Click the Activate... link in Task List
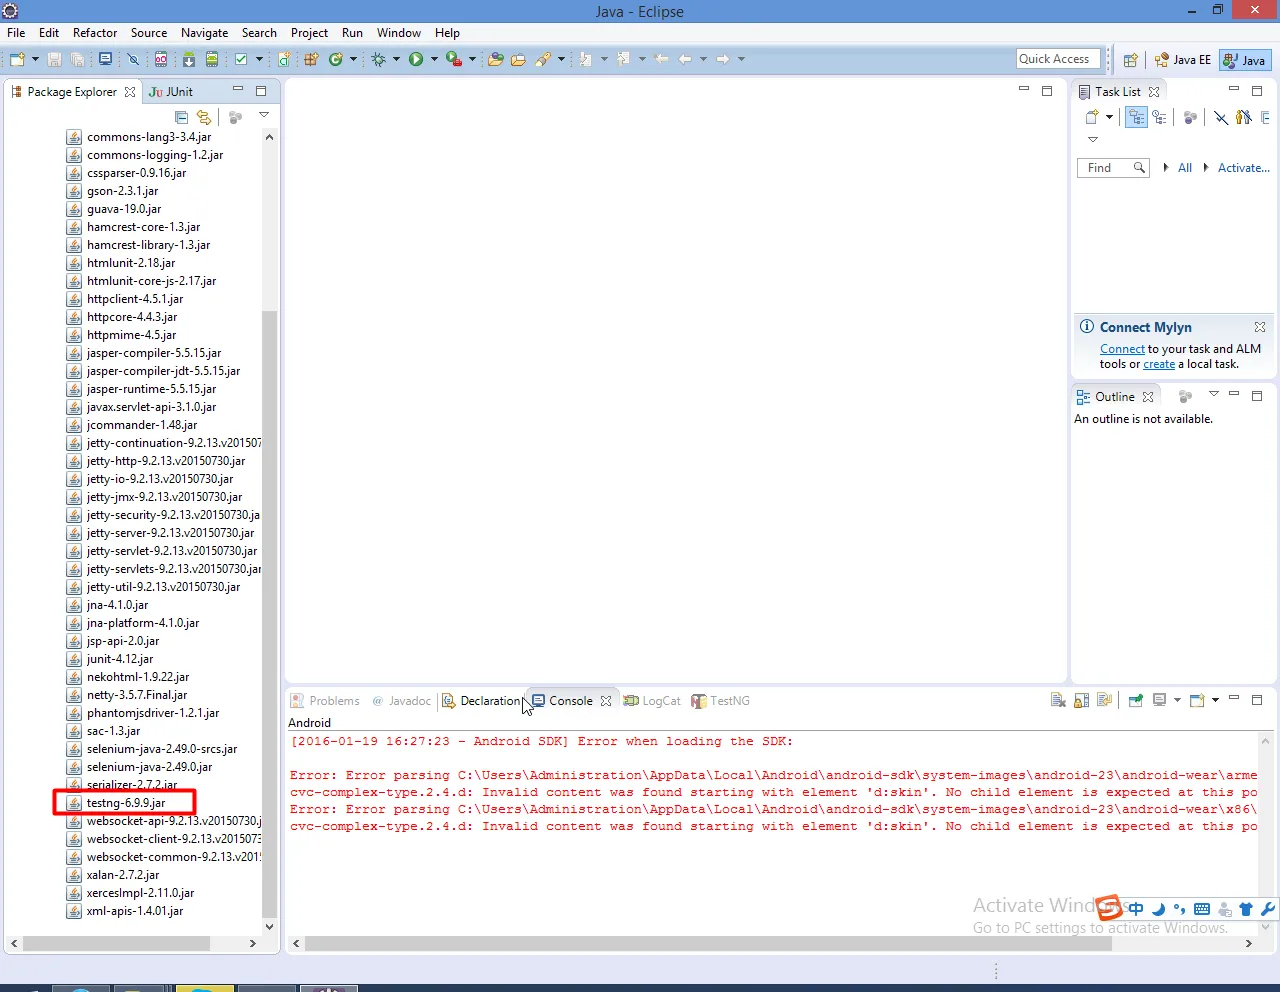1280x992 pixels. 1243,167
